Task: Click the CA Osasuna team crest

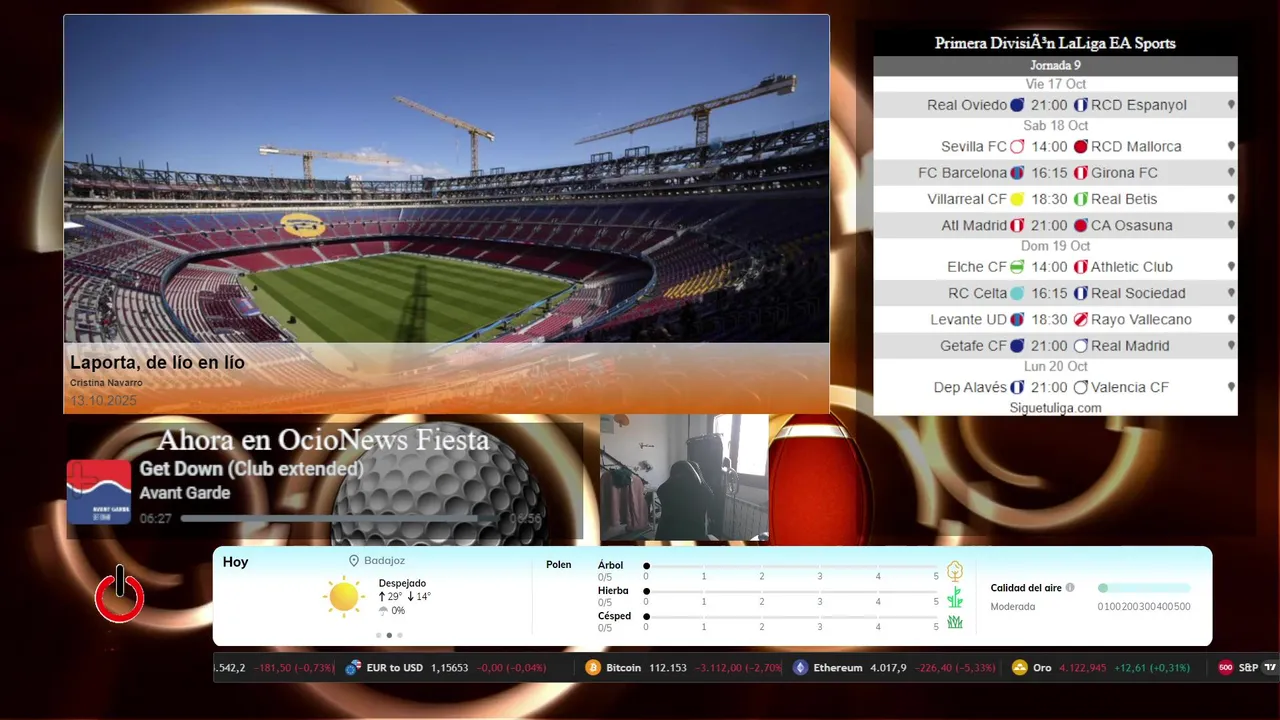Action: pos(1081,226)
